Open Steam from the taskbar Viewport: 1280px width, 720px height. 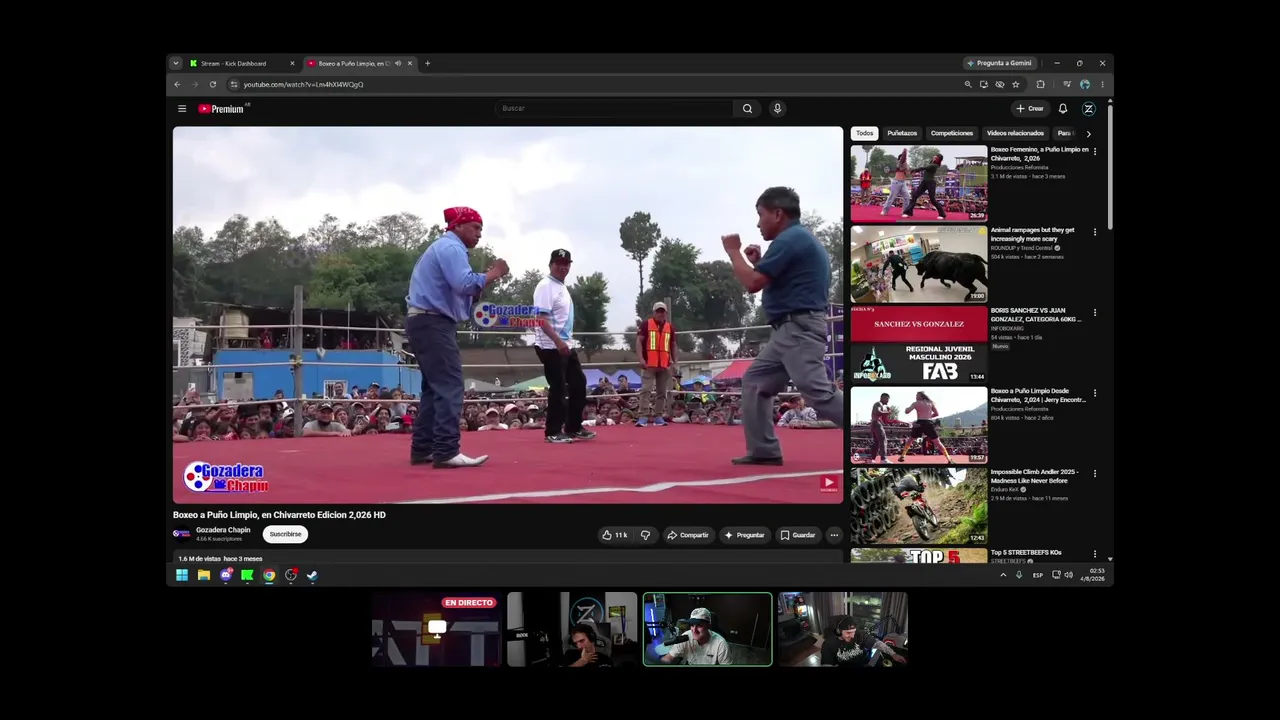click(x=312, y=575)
